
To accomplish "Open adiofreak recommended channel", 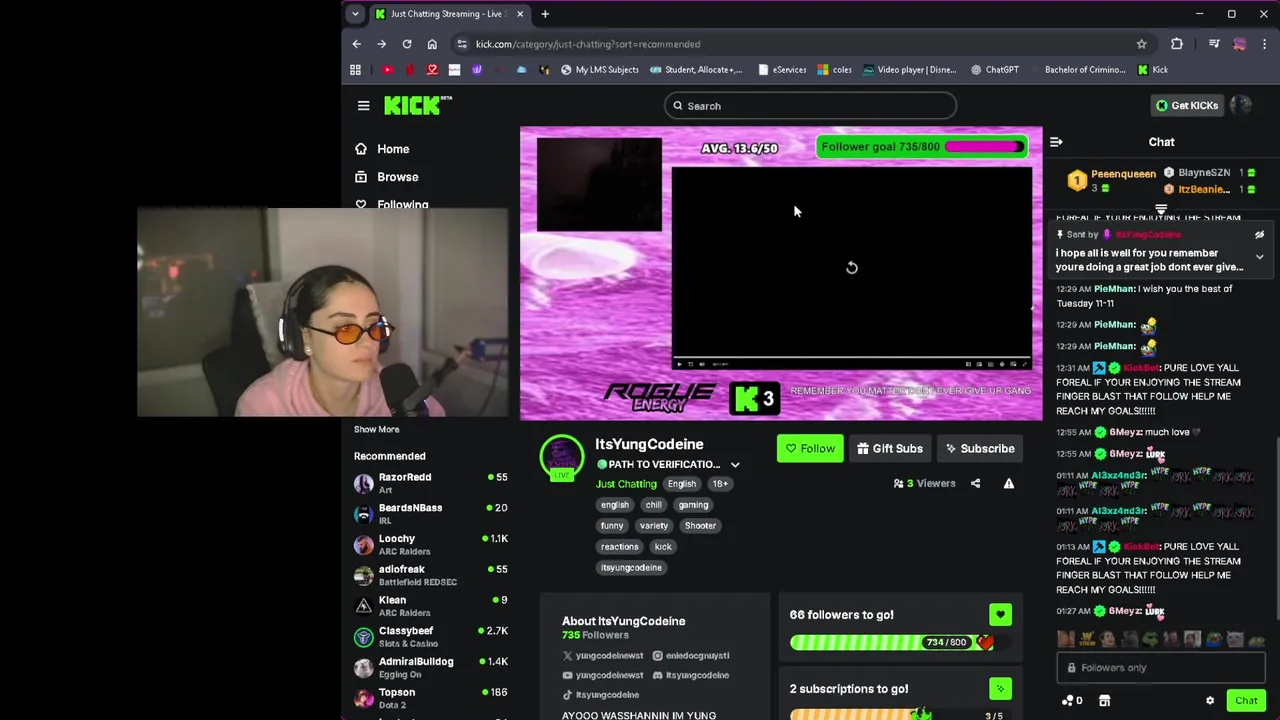I will click(430, 576).
